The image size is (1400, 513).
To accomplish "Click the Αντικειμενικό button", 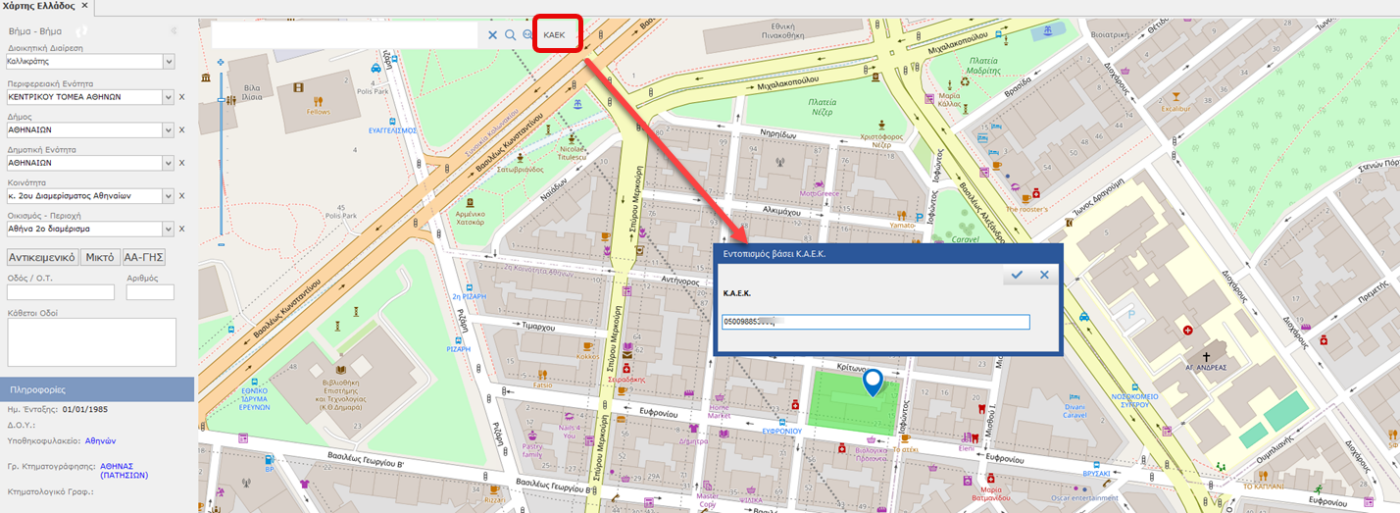I will click(x=42, y=257).
